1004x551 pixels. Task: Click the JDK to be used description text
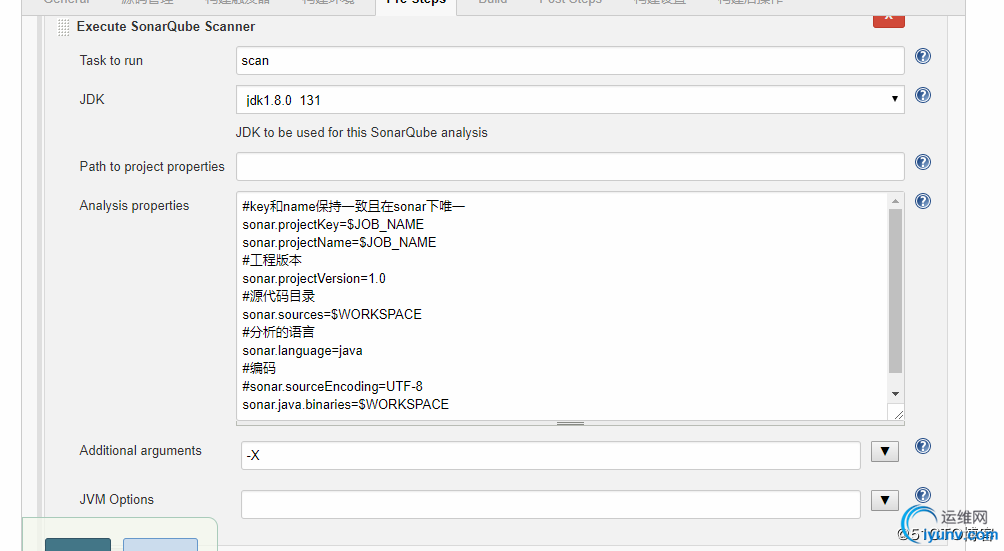point(362,132)
